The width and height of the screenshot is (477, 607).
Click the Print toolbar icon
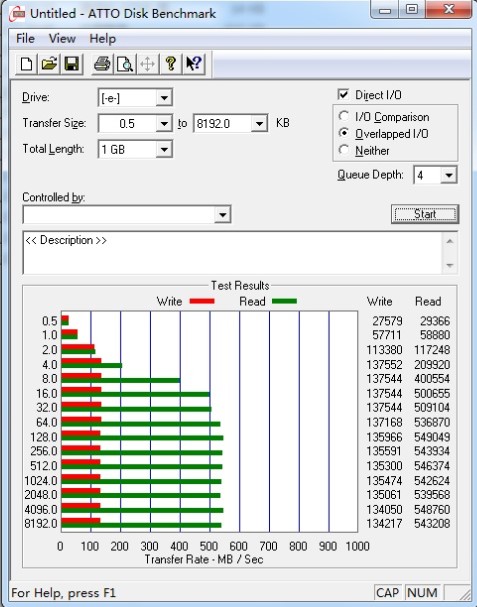point(102,64)
